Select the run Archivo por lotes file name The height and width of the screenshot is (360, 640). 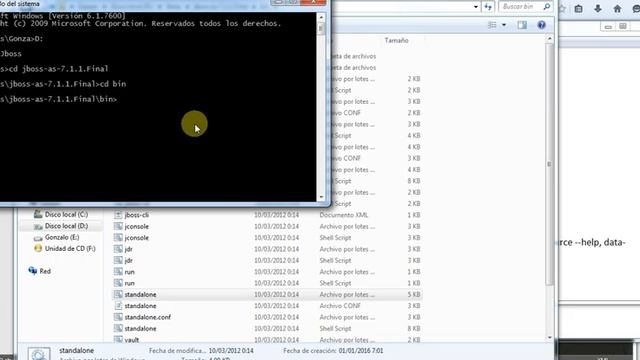pos(129,272)
